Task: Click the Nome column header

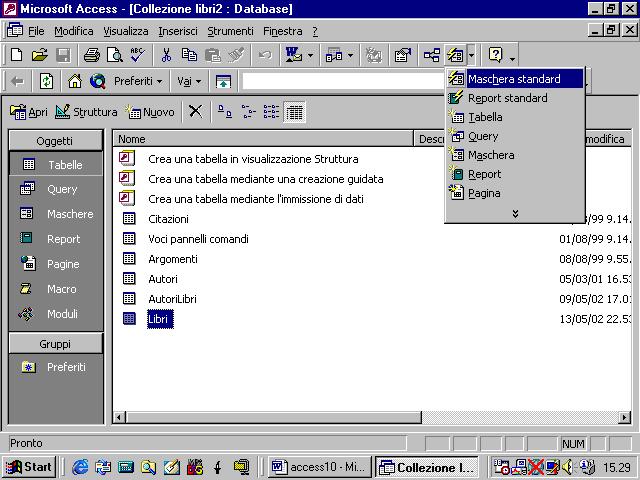Action: click(263, 139)
